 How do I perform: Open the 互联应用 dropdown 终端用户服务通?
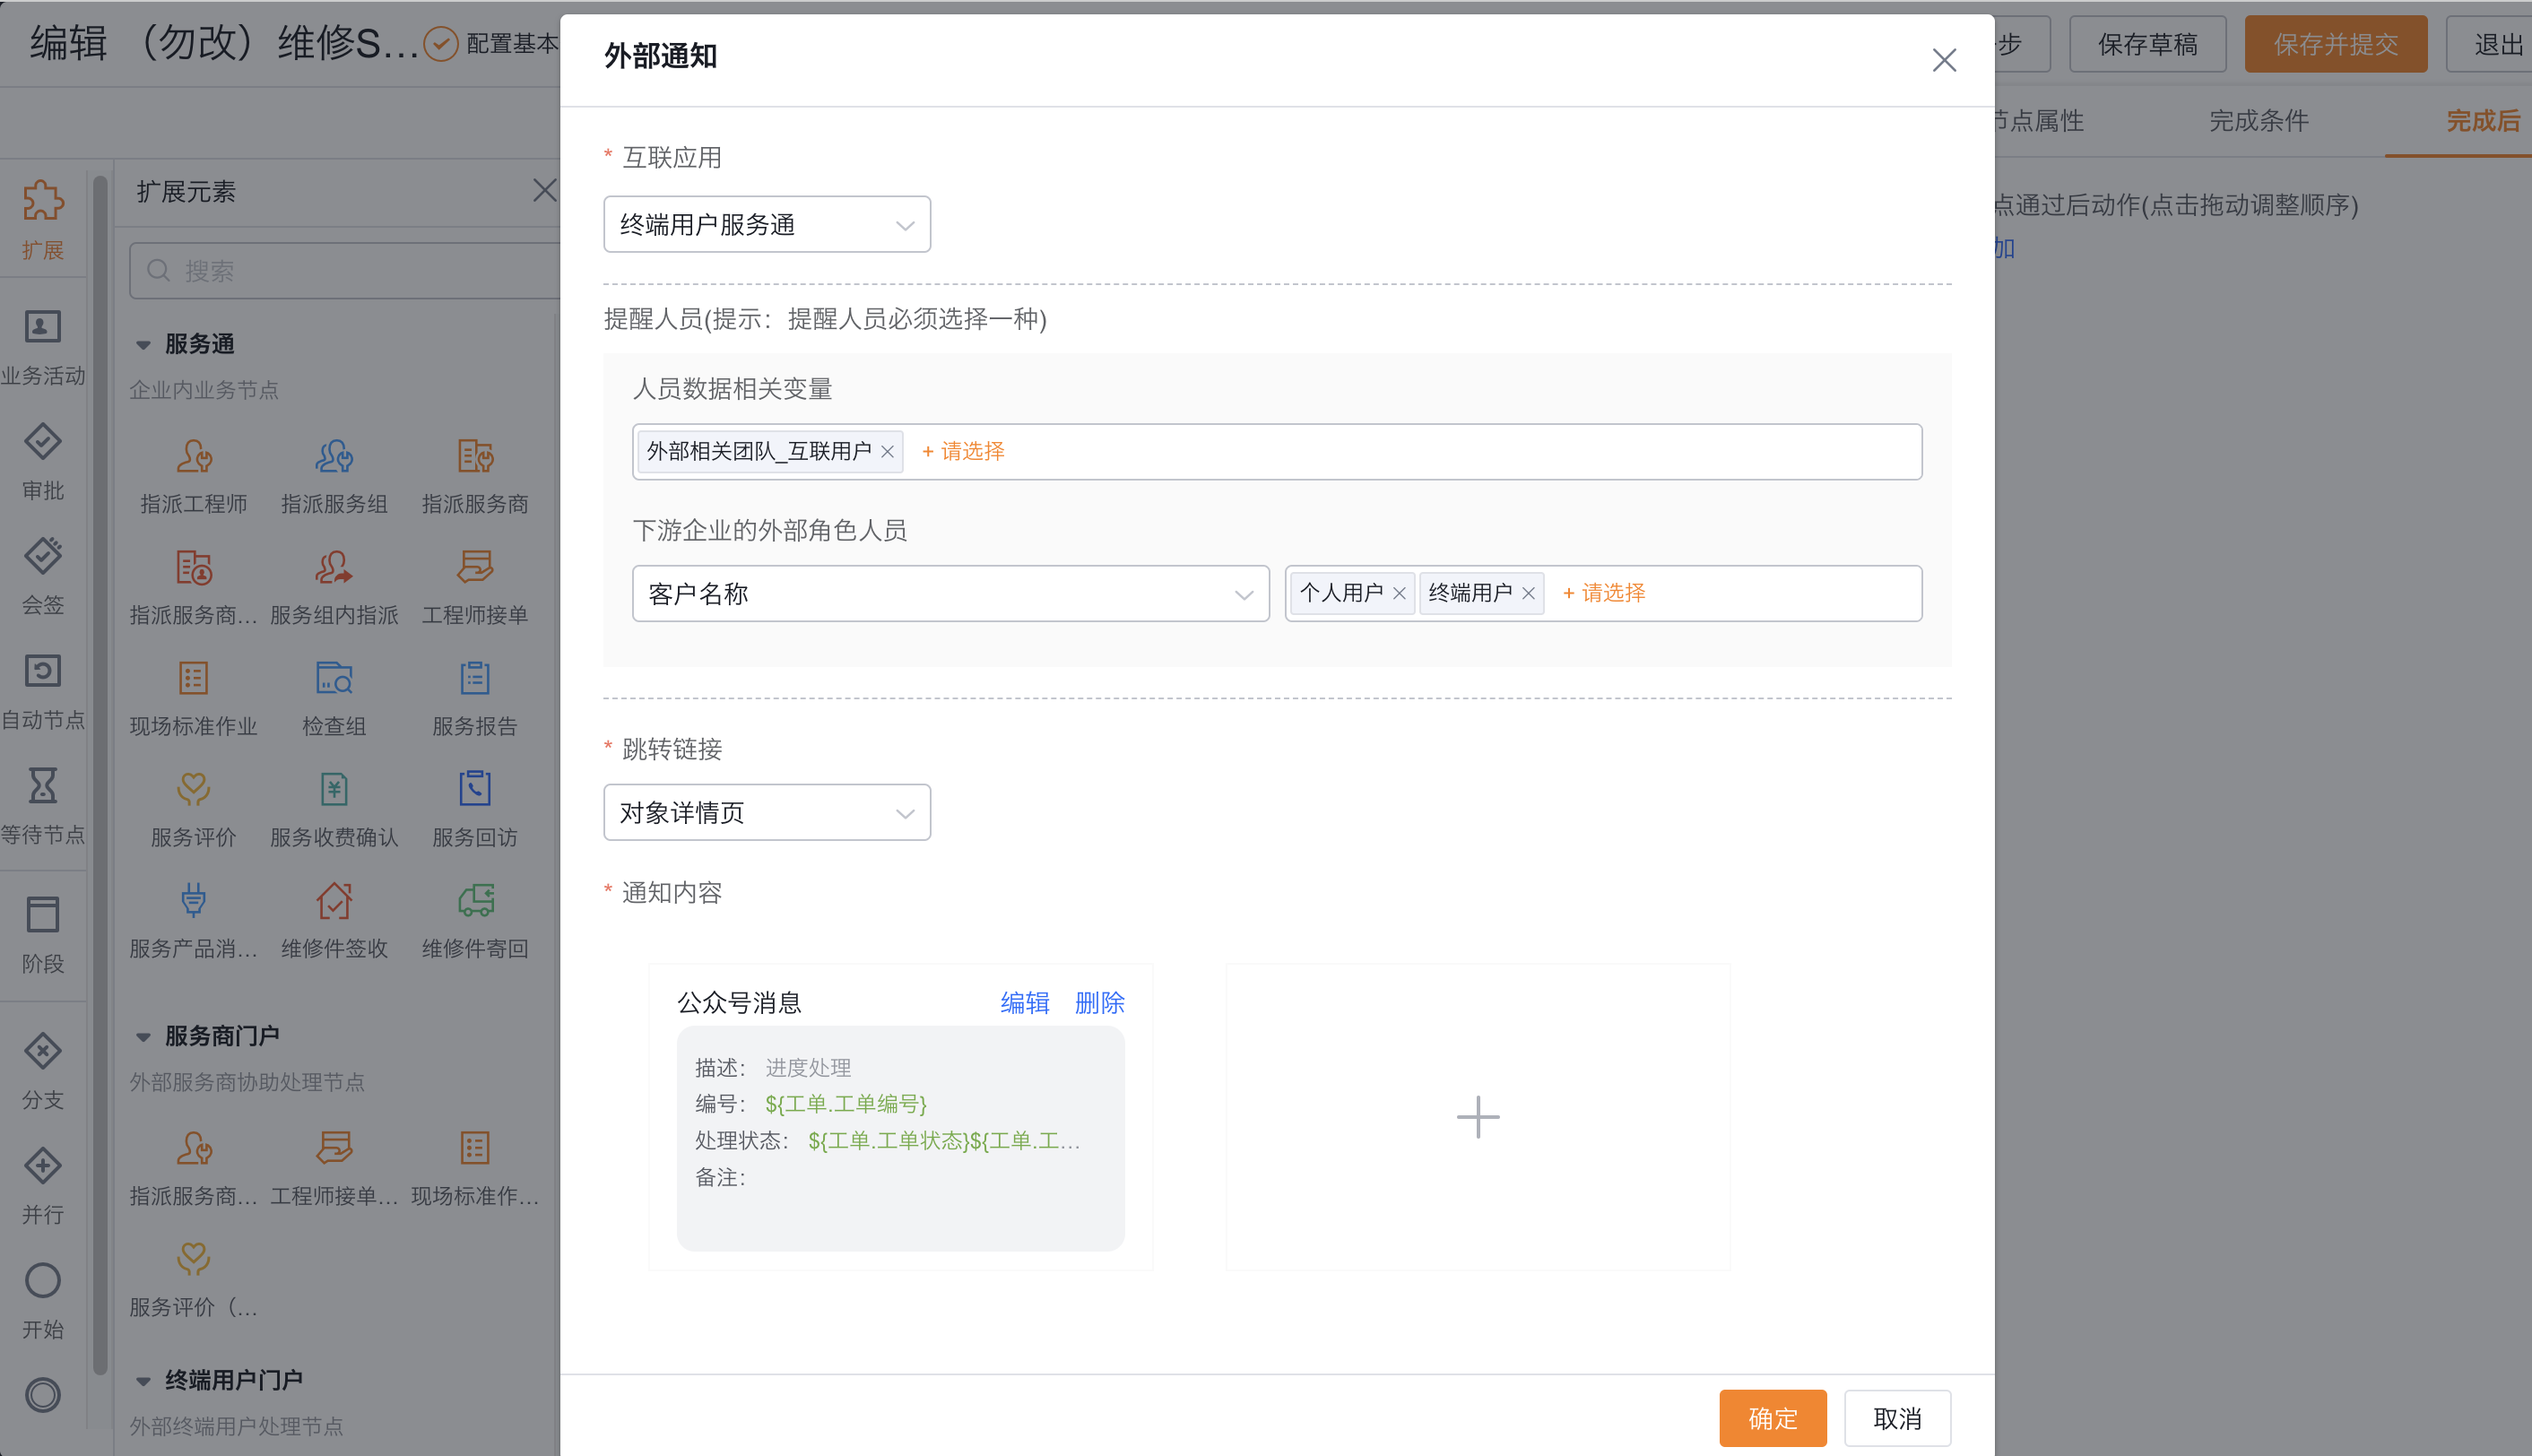[x=767, y=224]
